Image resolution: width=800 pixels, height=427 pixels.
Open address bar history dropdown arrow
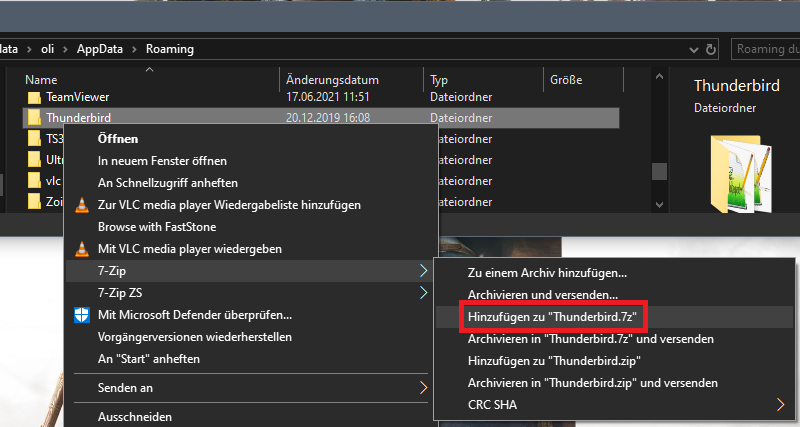pos(694,49)
